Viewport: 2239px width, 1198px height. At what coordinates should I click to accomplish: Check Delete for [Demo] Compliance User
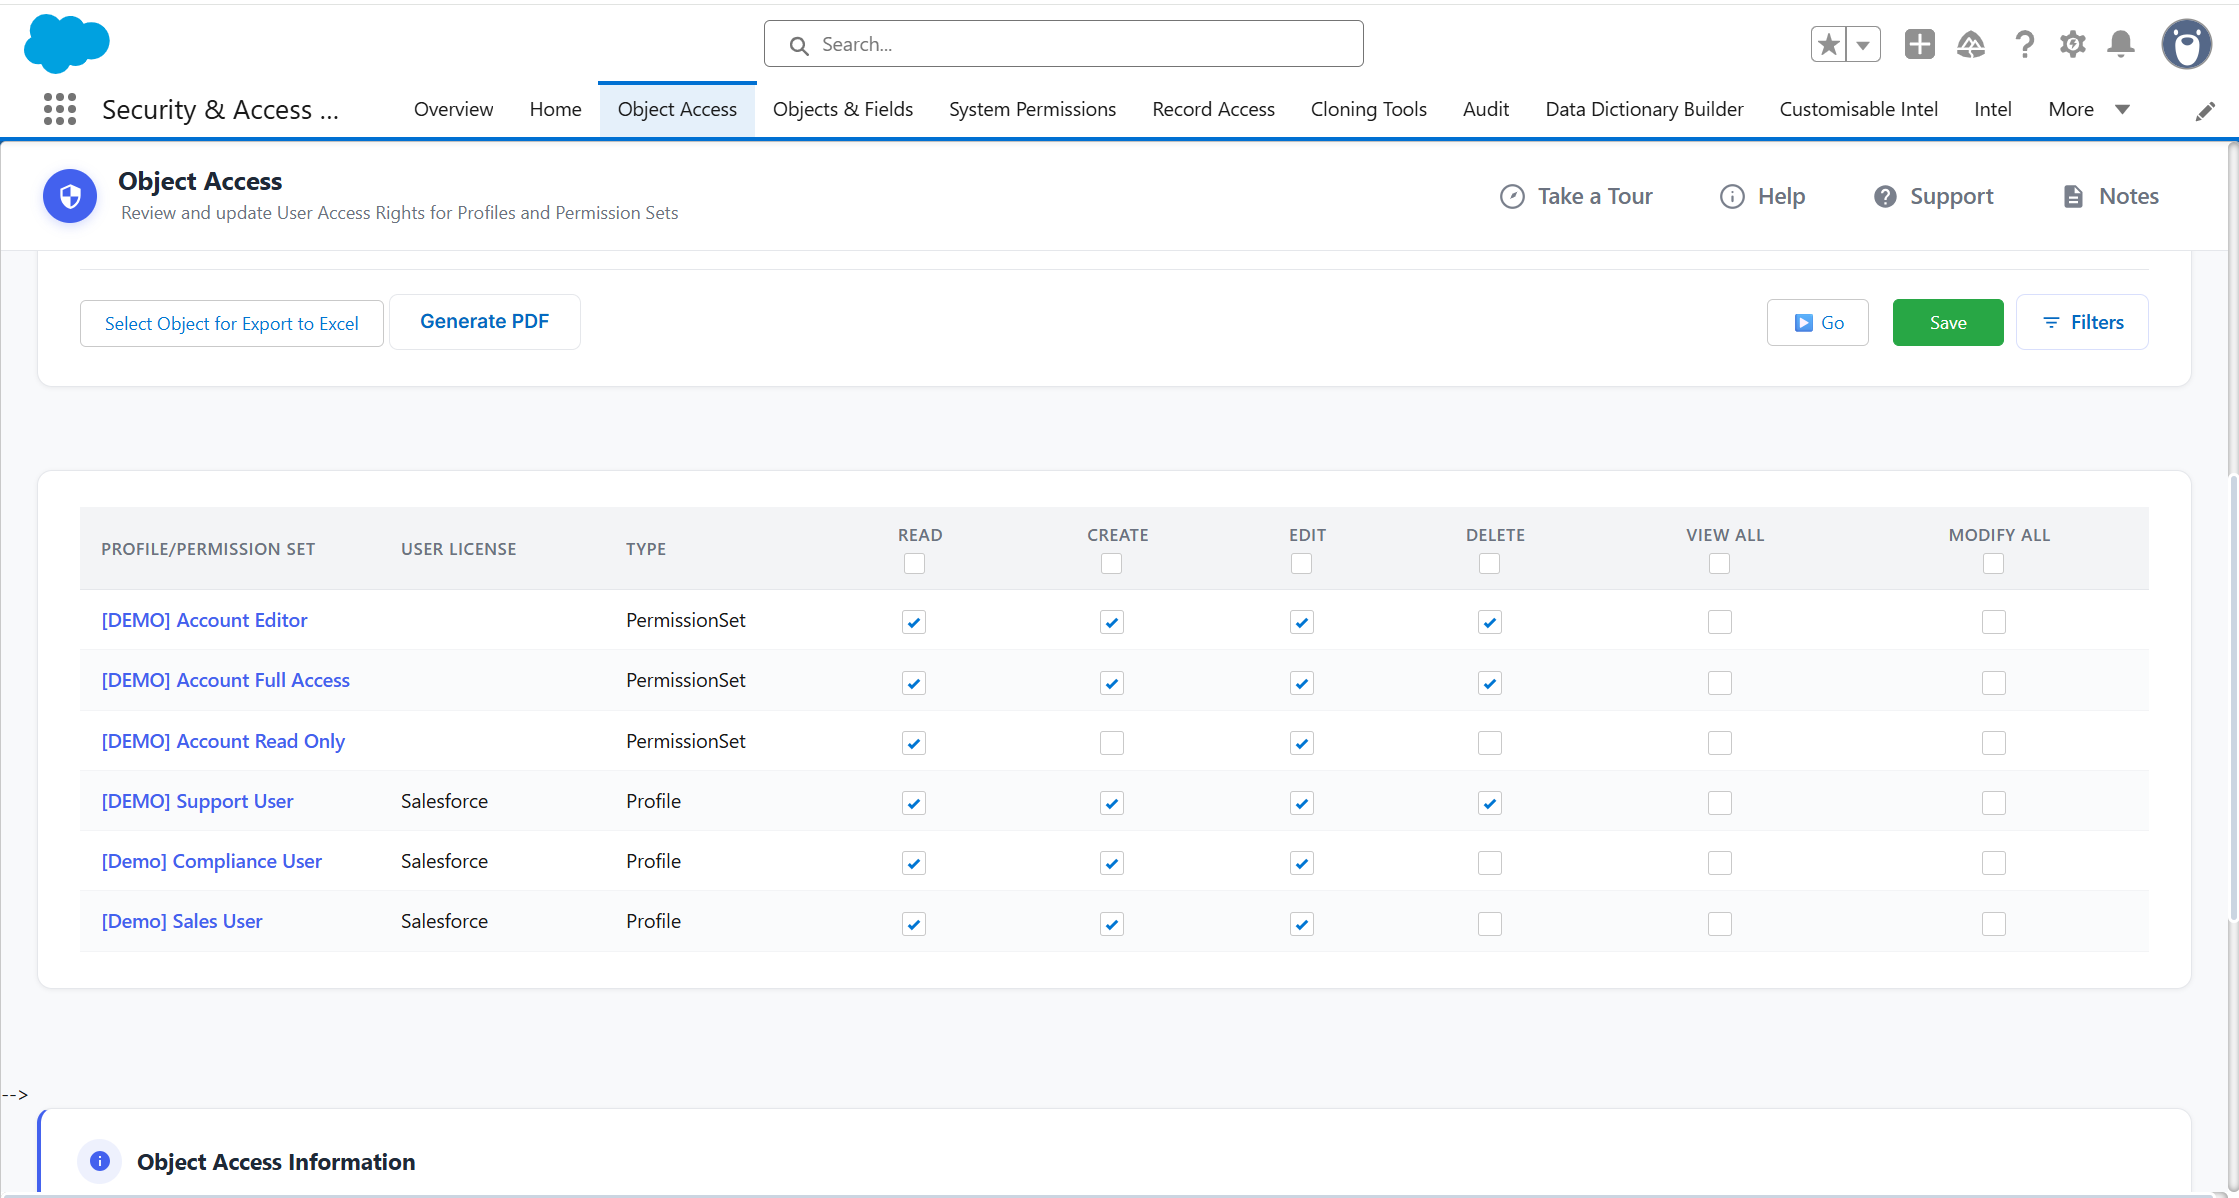[x=1490, y=863]
